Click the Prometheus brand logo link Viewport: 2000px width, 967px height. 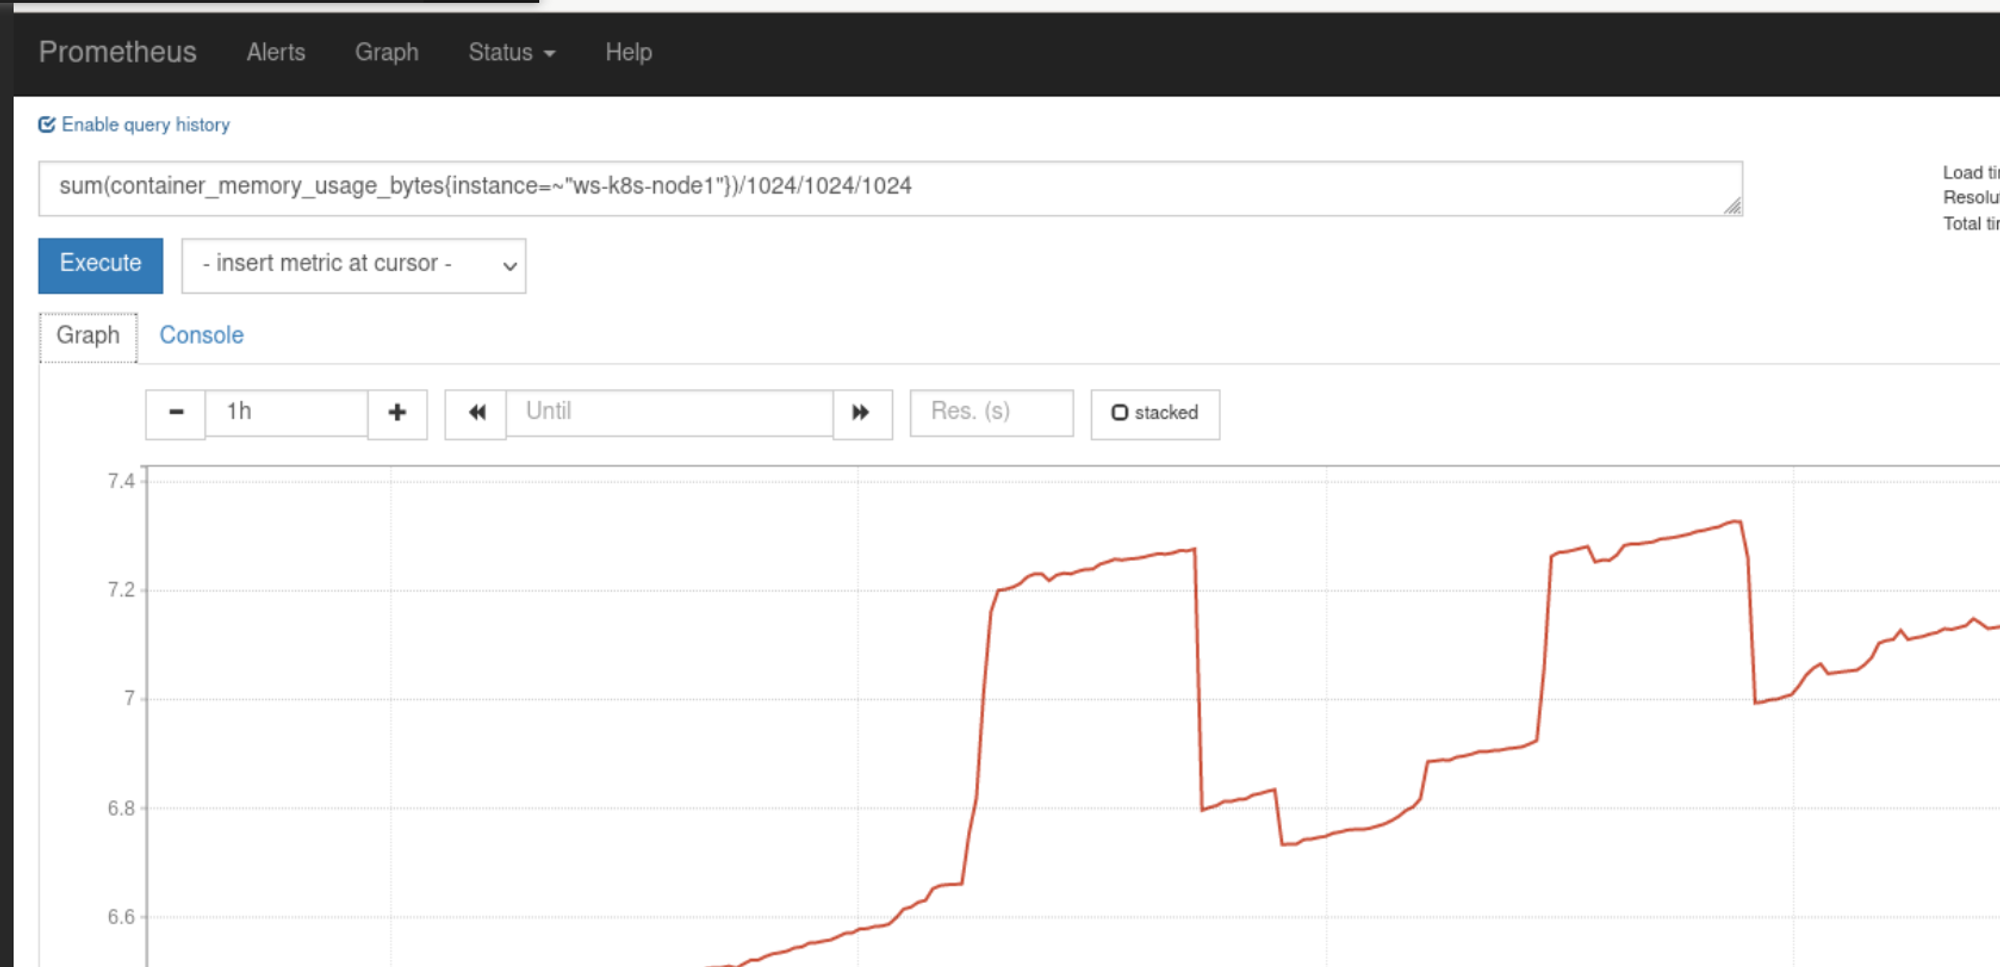tap(117, 52)
